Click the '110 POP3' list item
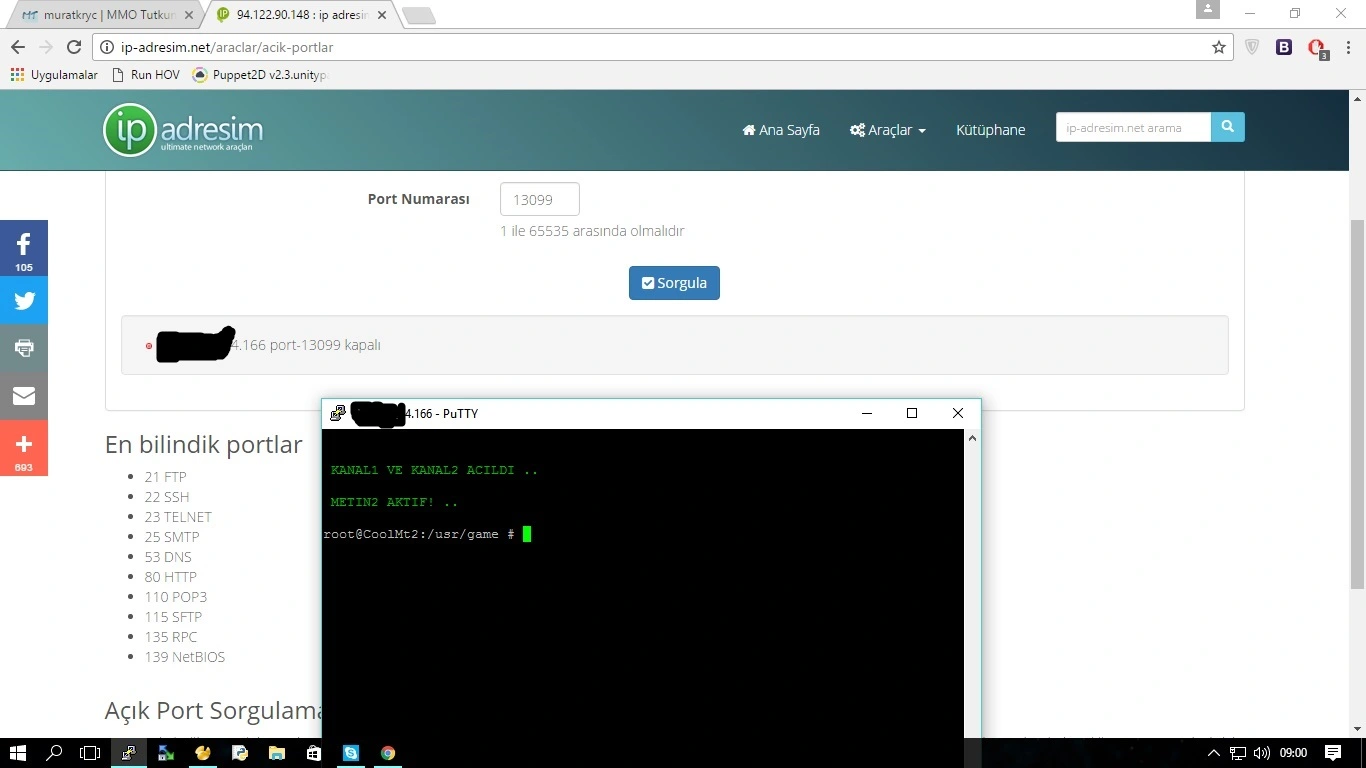 tap(175, 597)
